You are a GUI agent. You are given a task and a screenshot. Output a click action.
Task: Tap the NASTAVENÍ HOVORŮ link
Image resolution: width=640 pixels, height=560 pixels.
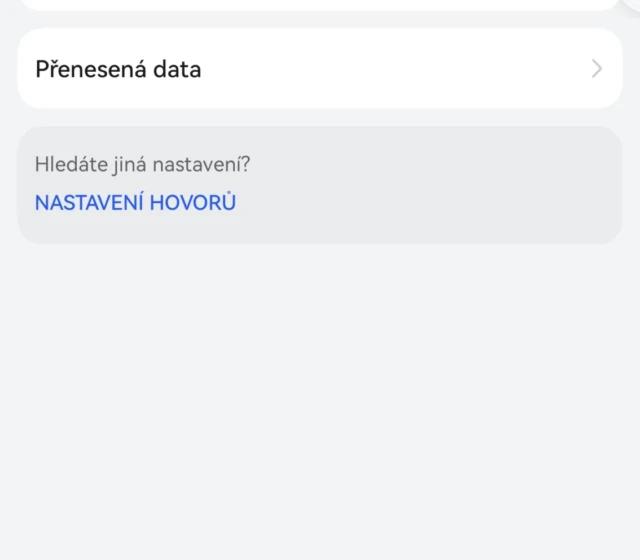pos(135,203)
